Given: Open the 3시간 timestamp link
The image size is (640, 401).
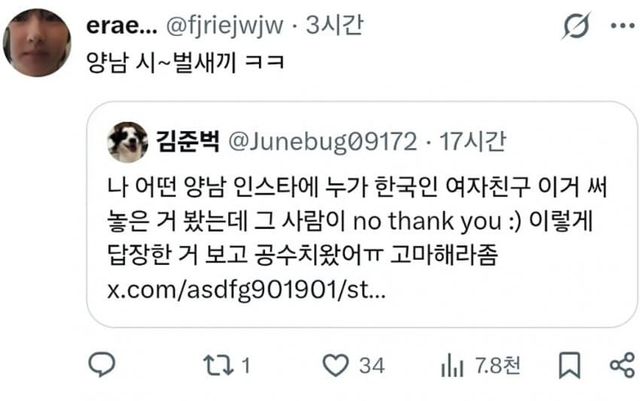Looking at the screenshot, I should coord(334,25).
